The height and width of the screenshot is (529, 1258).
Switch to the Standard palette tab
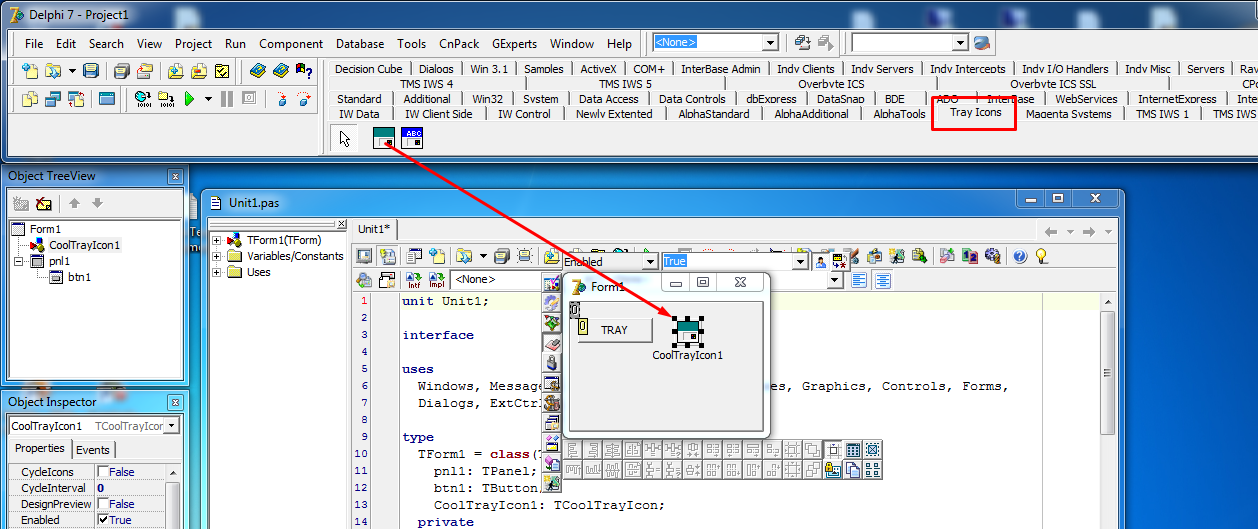coord(359,99)
